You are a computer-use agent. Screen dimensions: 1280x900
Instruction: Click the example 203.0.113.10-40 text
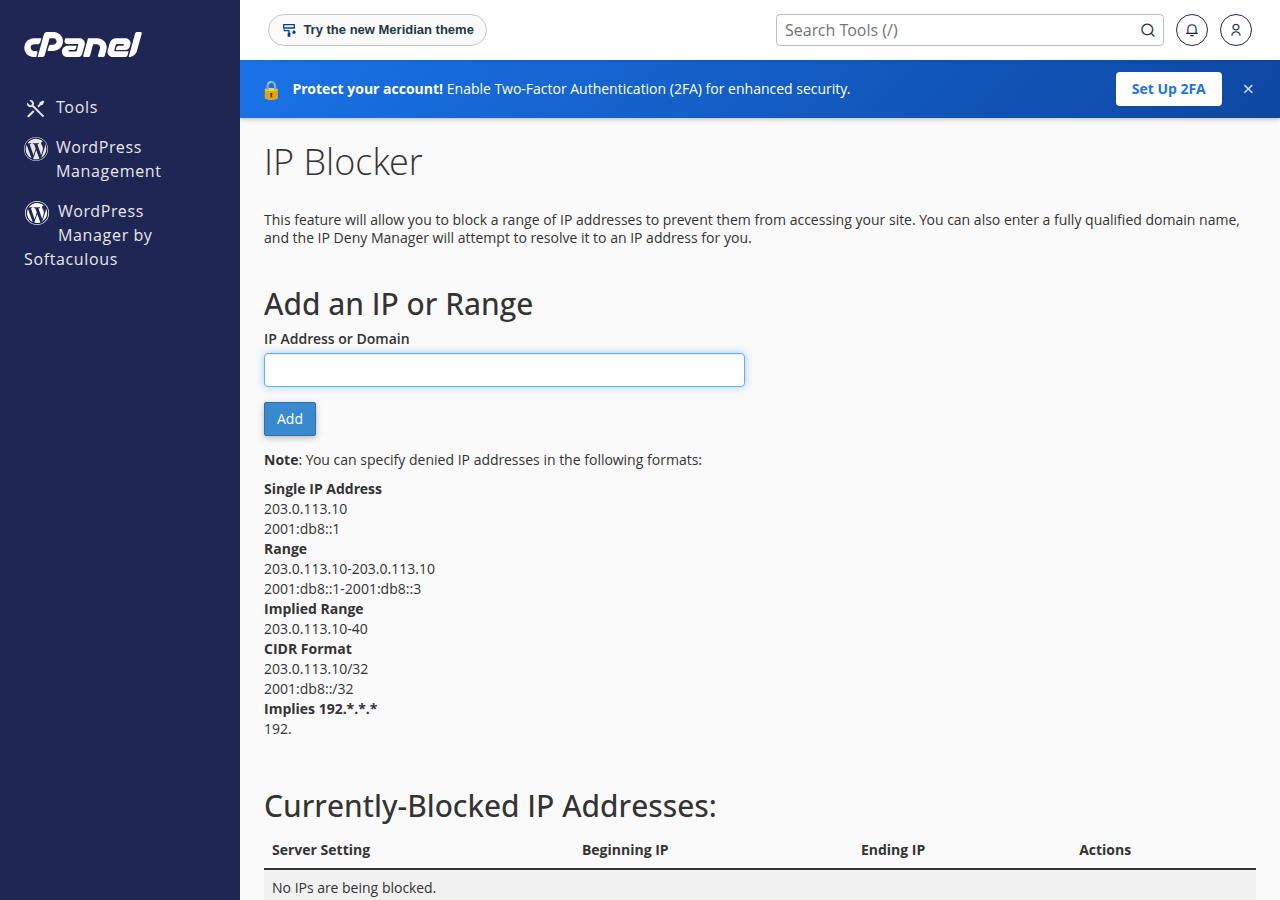click(x=316, y=629)
